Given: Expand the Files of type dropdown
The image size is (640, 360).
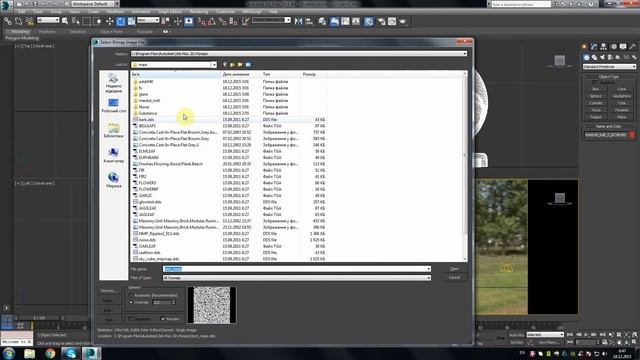Looking at the screenshot, I should [429, 278].
